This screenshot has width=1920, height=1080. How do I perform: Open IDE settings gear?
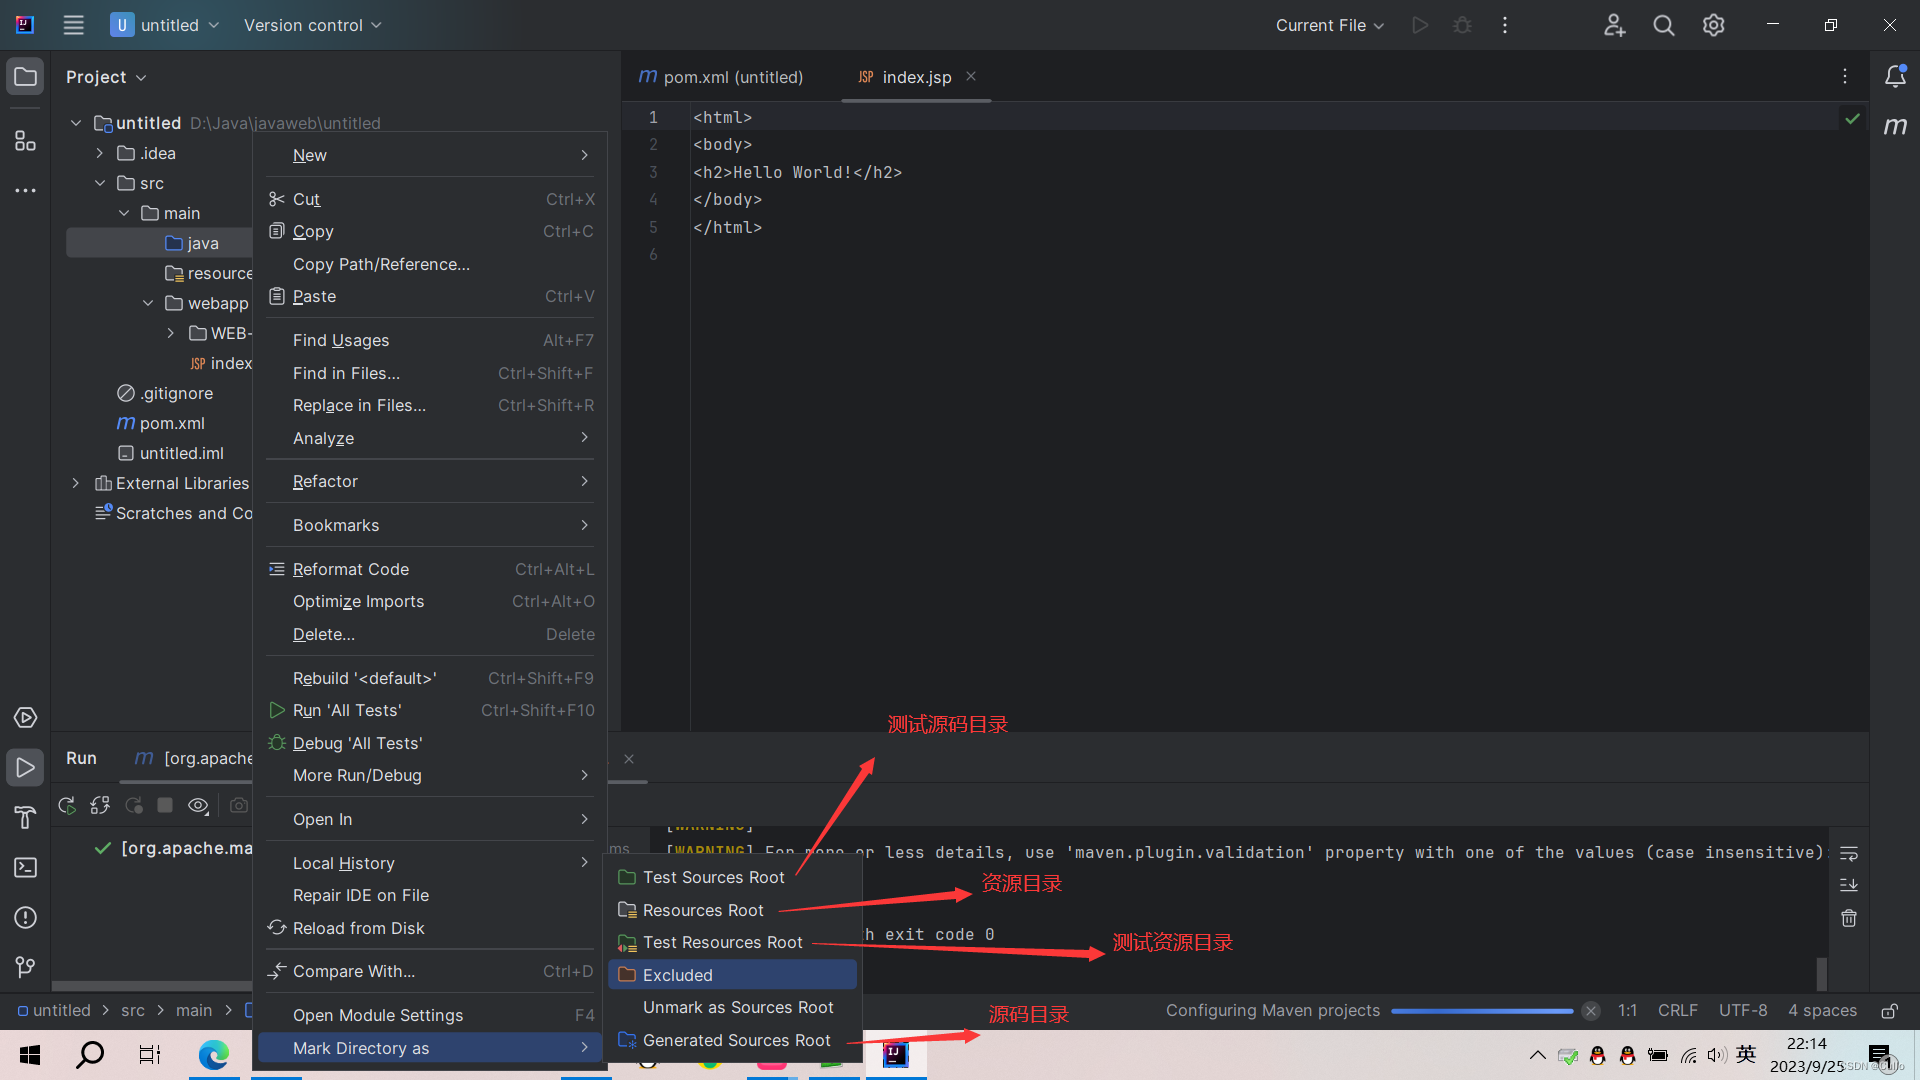[1714, 25]
